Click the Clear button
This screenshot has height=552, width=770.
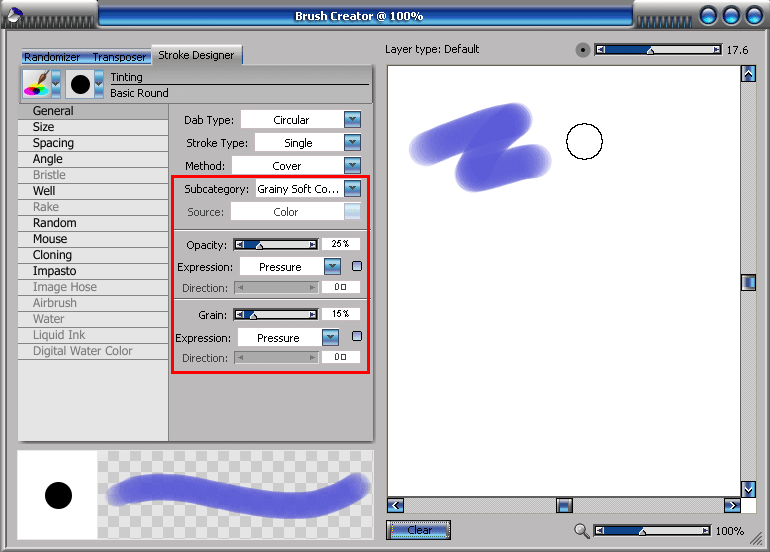[418, 530]
